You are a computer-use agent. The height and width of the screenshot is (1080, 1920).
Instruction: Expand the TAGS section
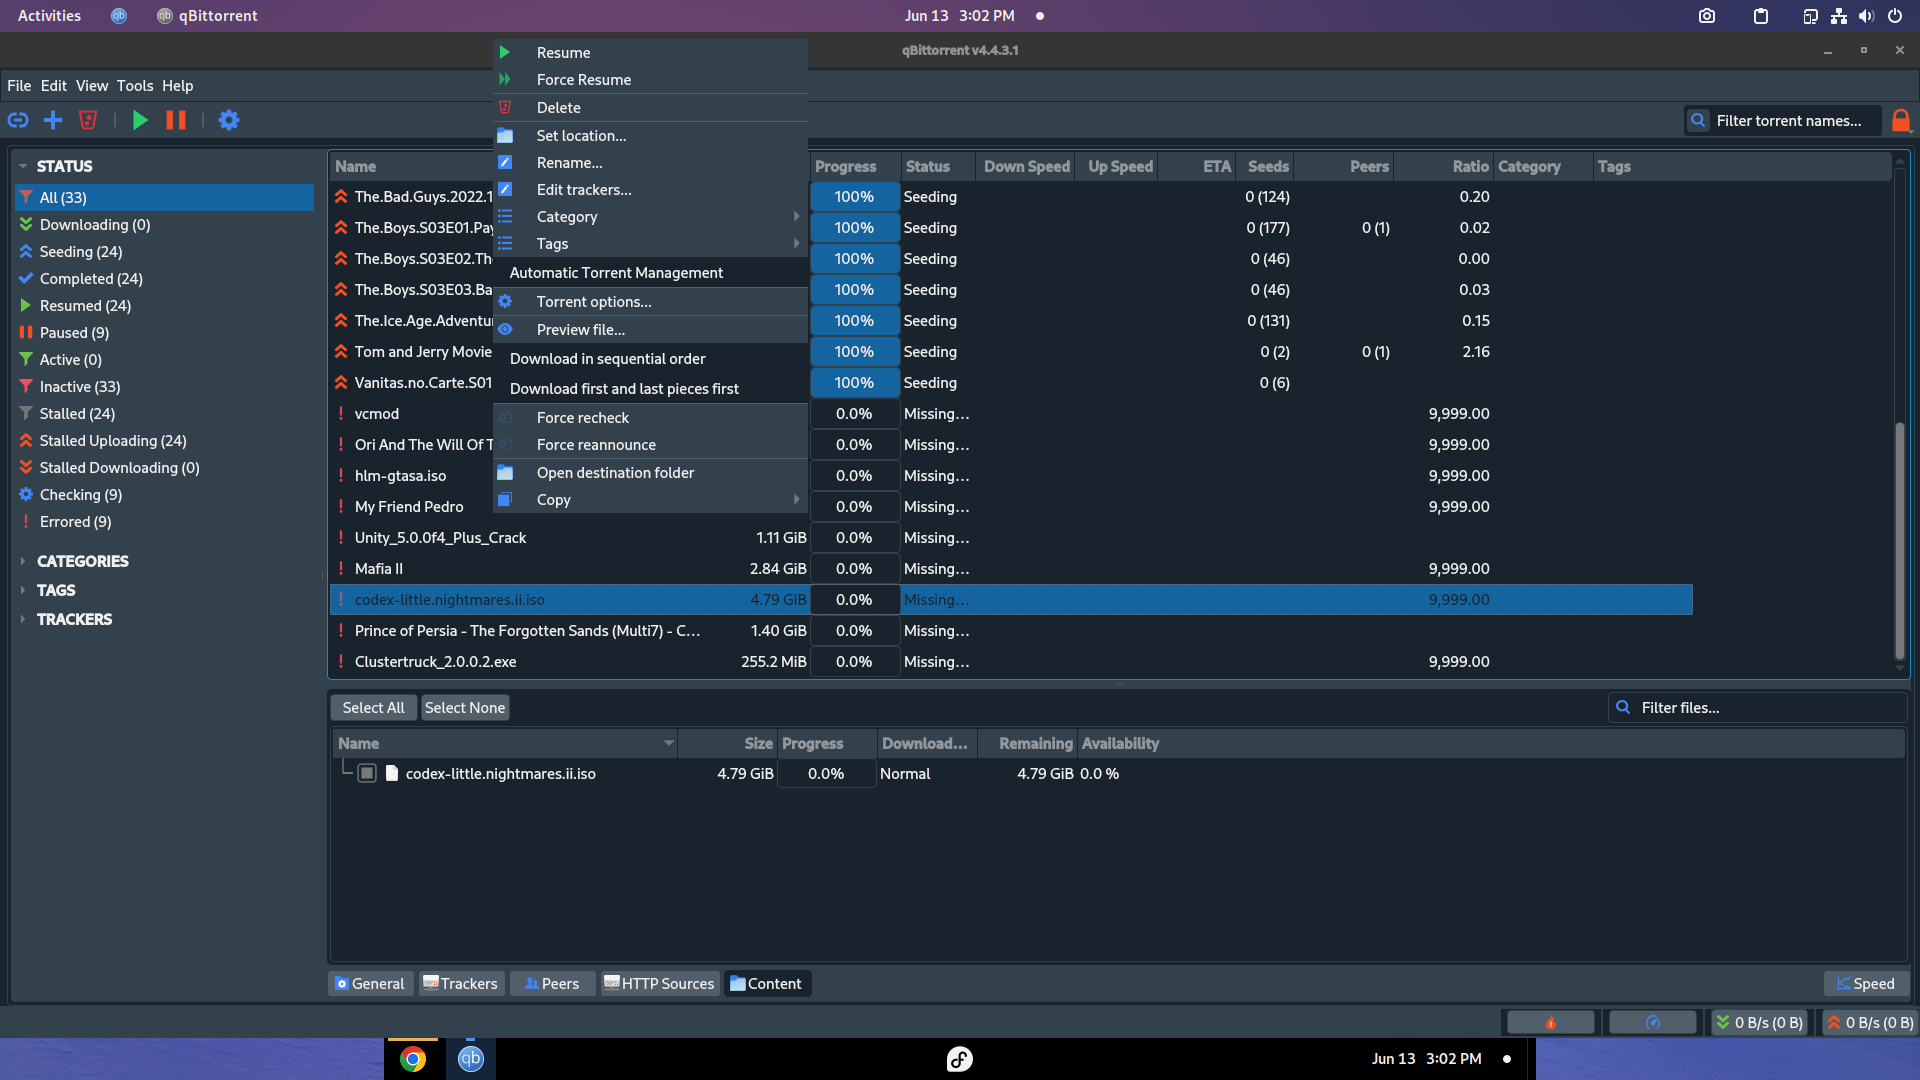pos(22,590)
